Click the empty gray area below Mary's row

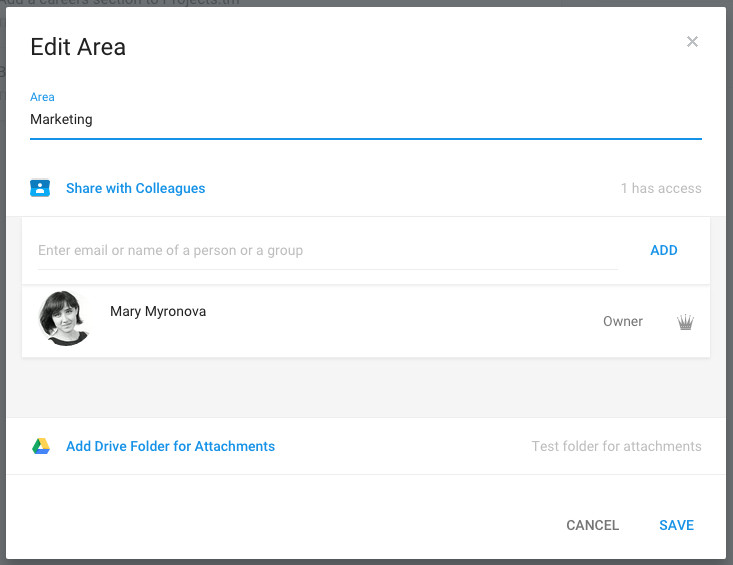pos(365,386)
